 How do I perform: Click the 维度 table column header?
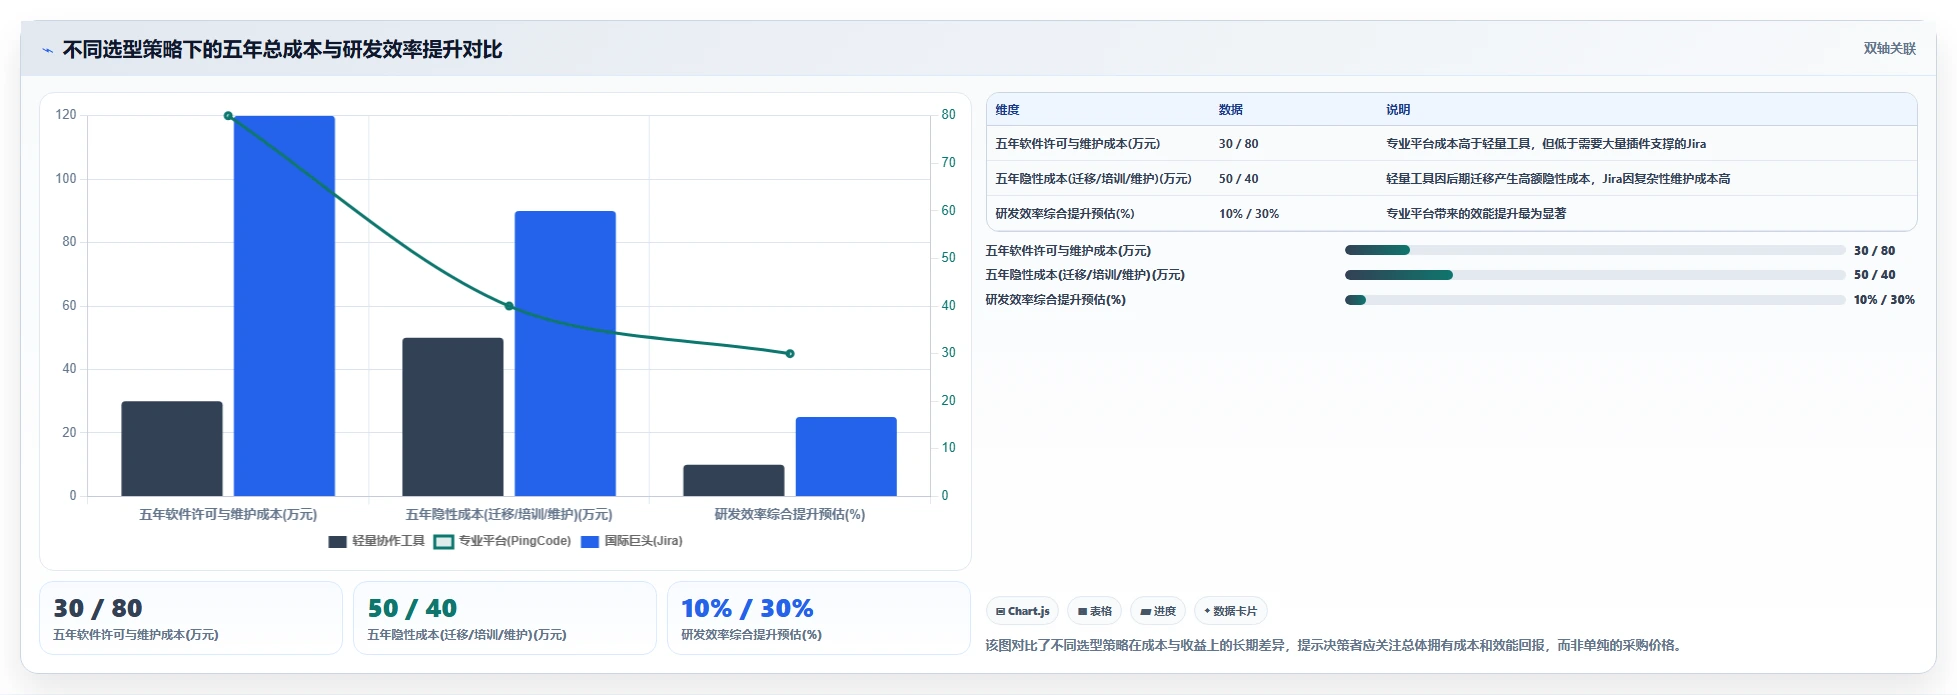coord(1007,110)
